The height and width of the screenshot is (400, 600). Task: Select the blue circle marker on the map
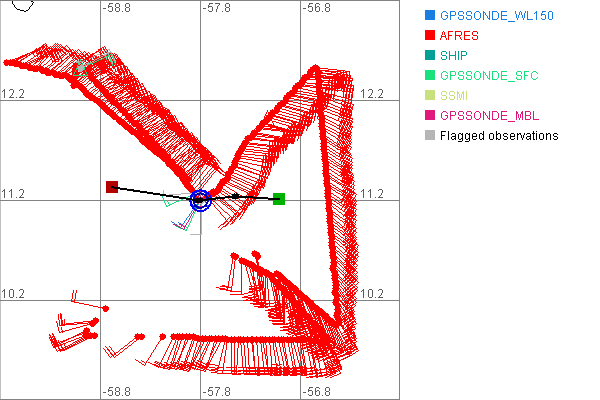200,199
